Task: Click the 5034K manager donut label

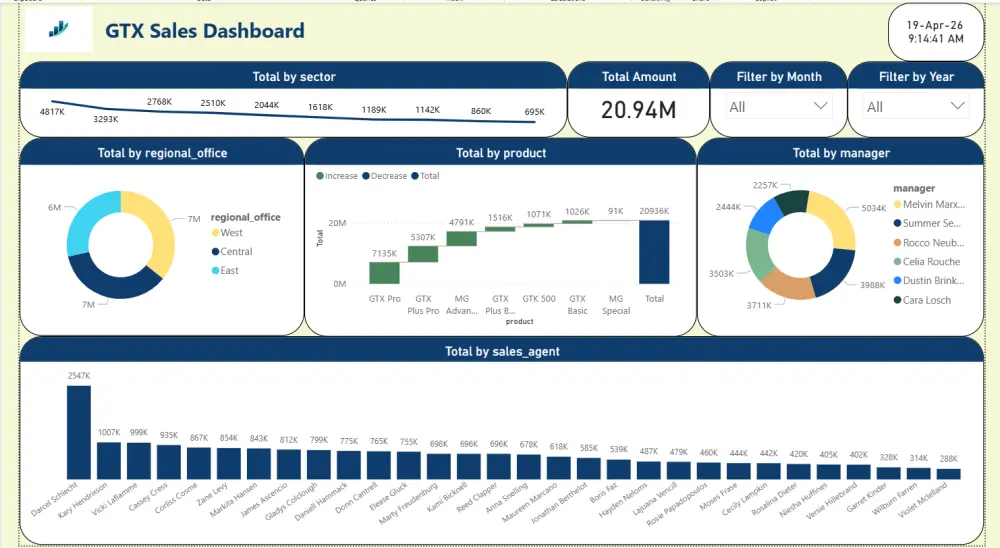Action: 874,208
